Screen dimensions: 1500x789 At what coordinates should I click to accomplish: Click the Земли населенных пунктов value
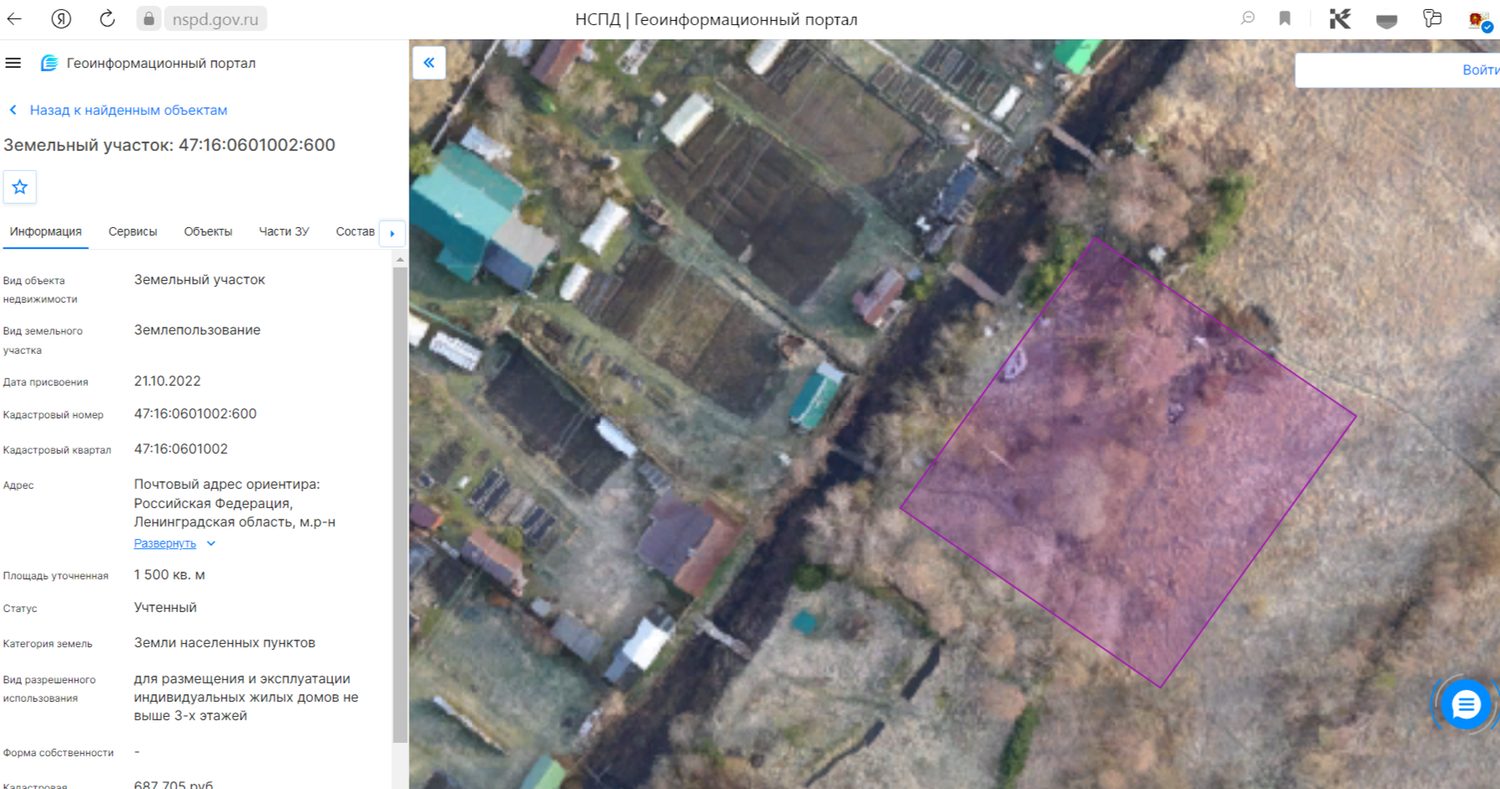[x=225, y=643]
